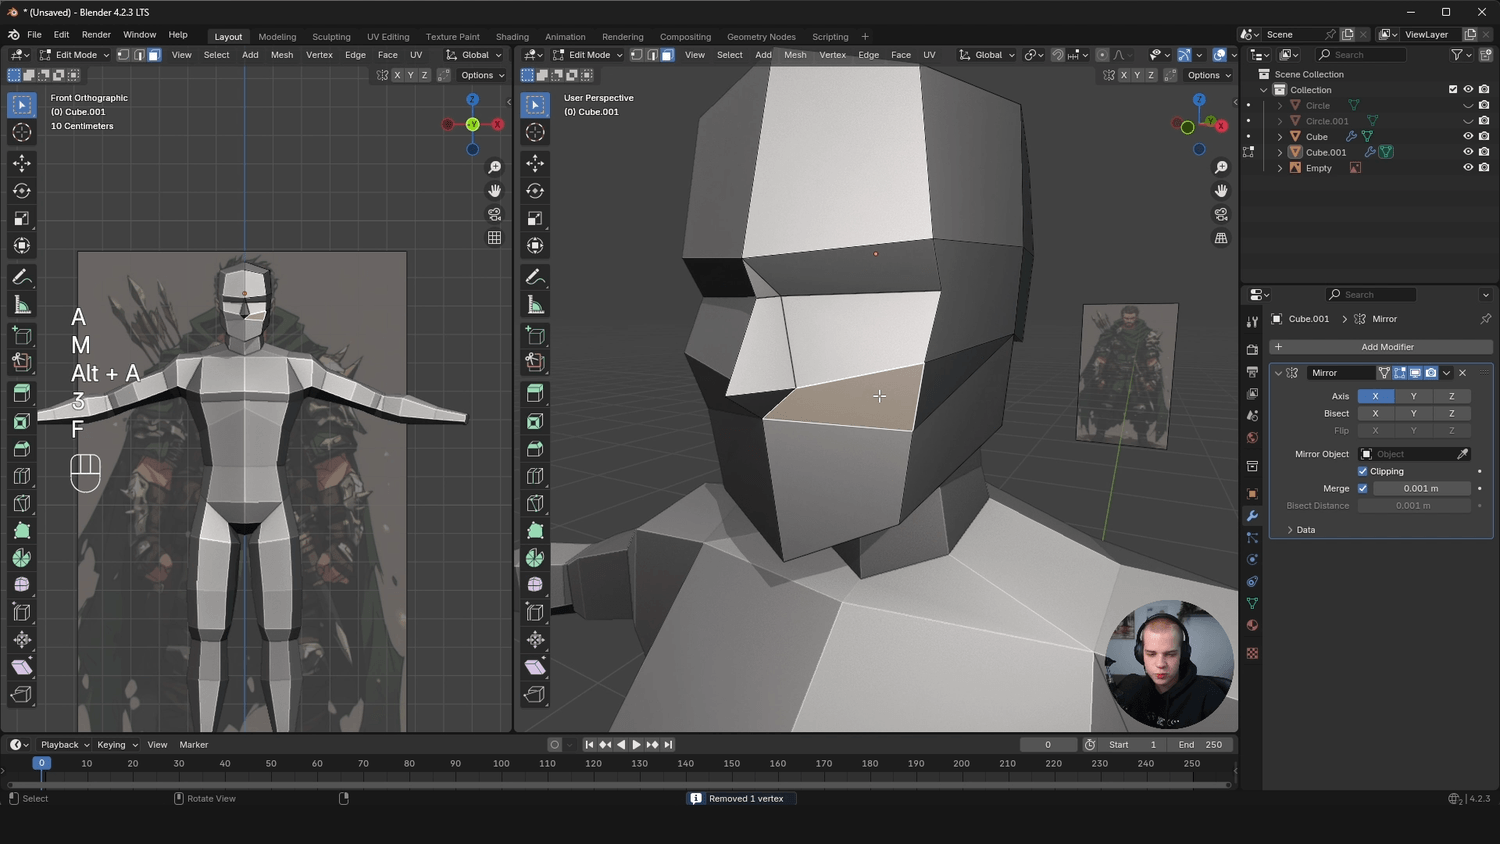Disable the Clipping checkbox
1500x844 pixels.
(x=1362, y=471)
